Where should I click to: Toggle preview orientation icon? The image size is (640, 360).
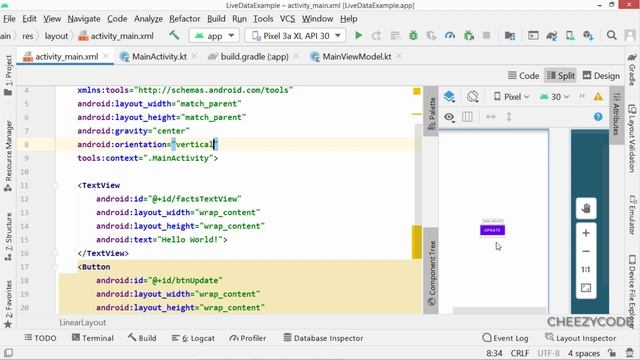click(x=472, y=97)
